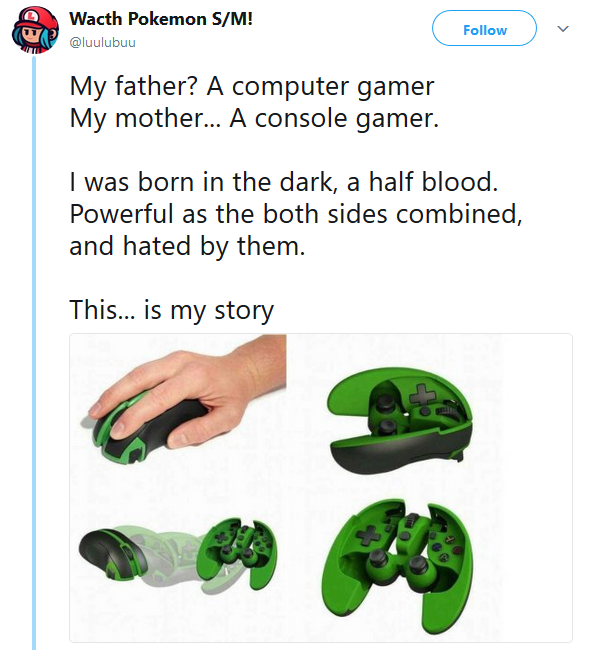Click the blue thread line below avatar
Screen dimensions: 592x650
tap(35, 352)
